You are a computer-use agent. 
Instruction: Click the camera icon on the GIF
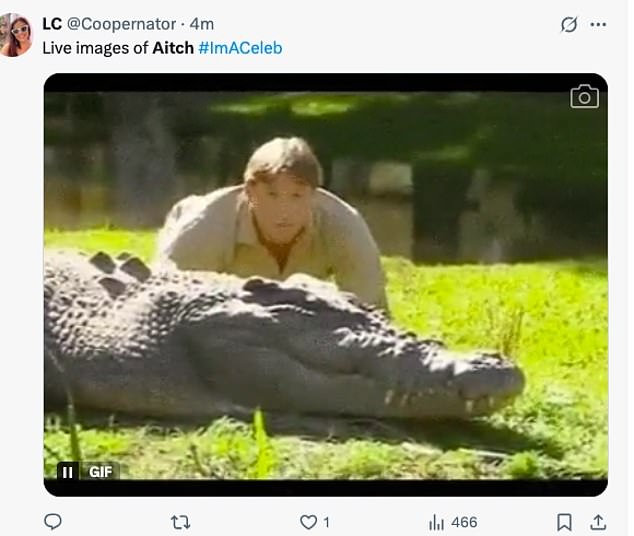pyautogui.click(x=584, y=96)
